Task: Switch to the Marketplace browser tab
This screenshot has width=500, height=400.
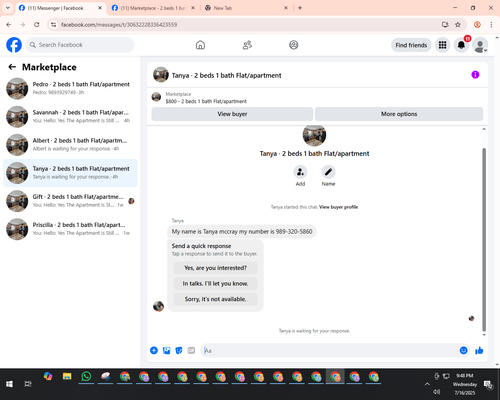Action: click(x=153, y=8)
